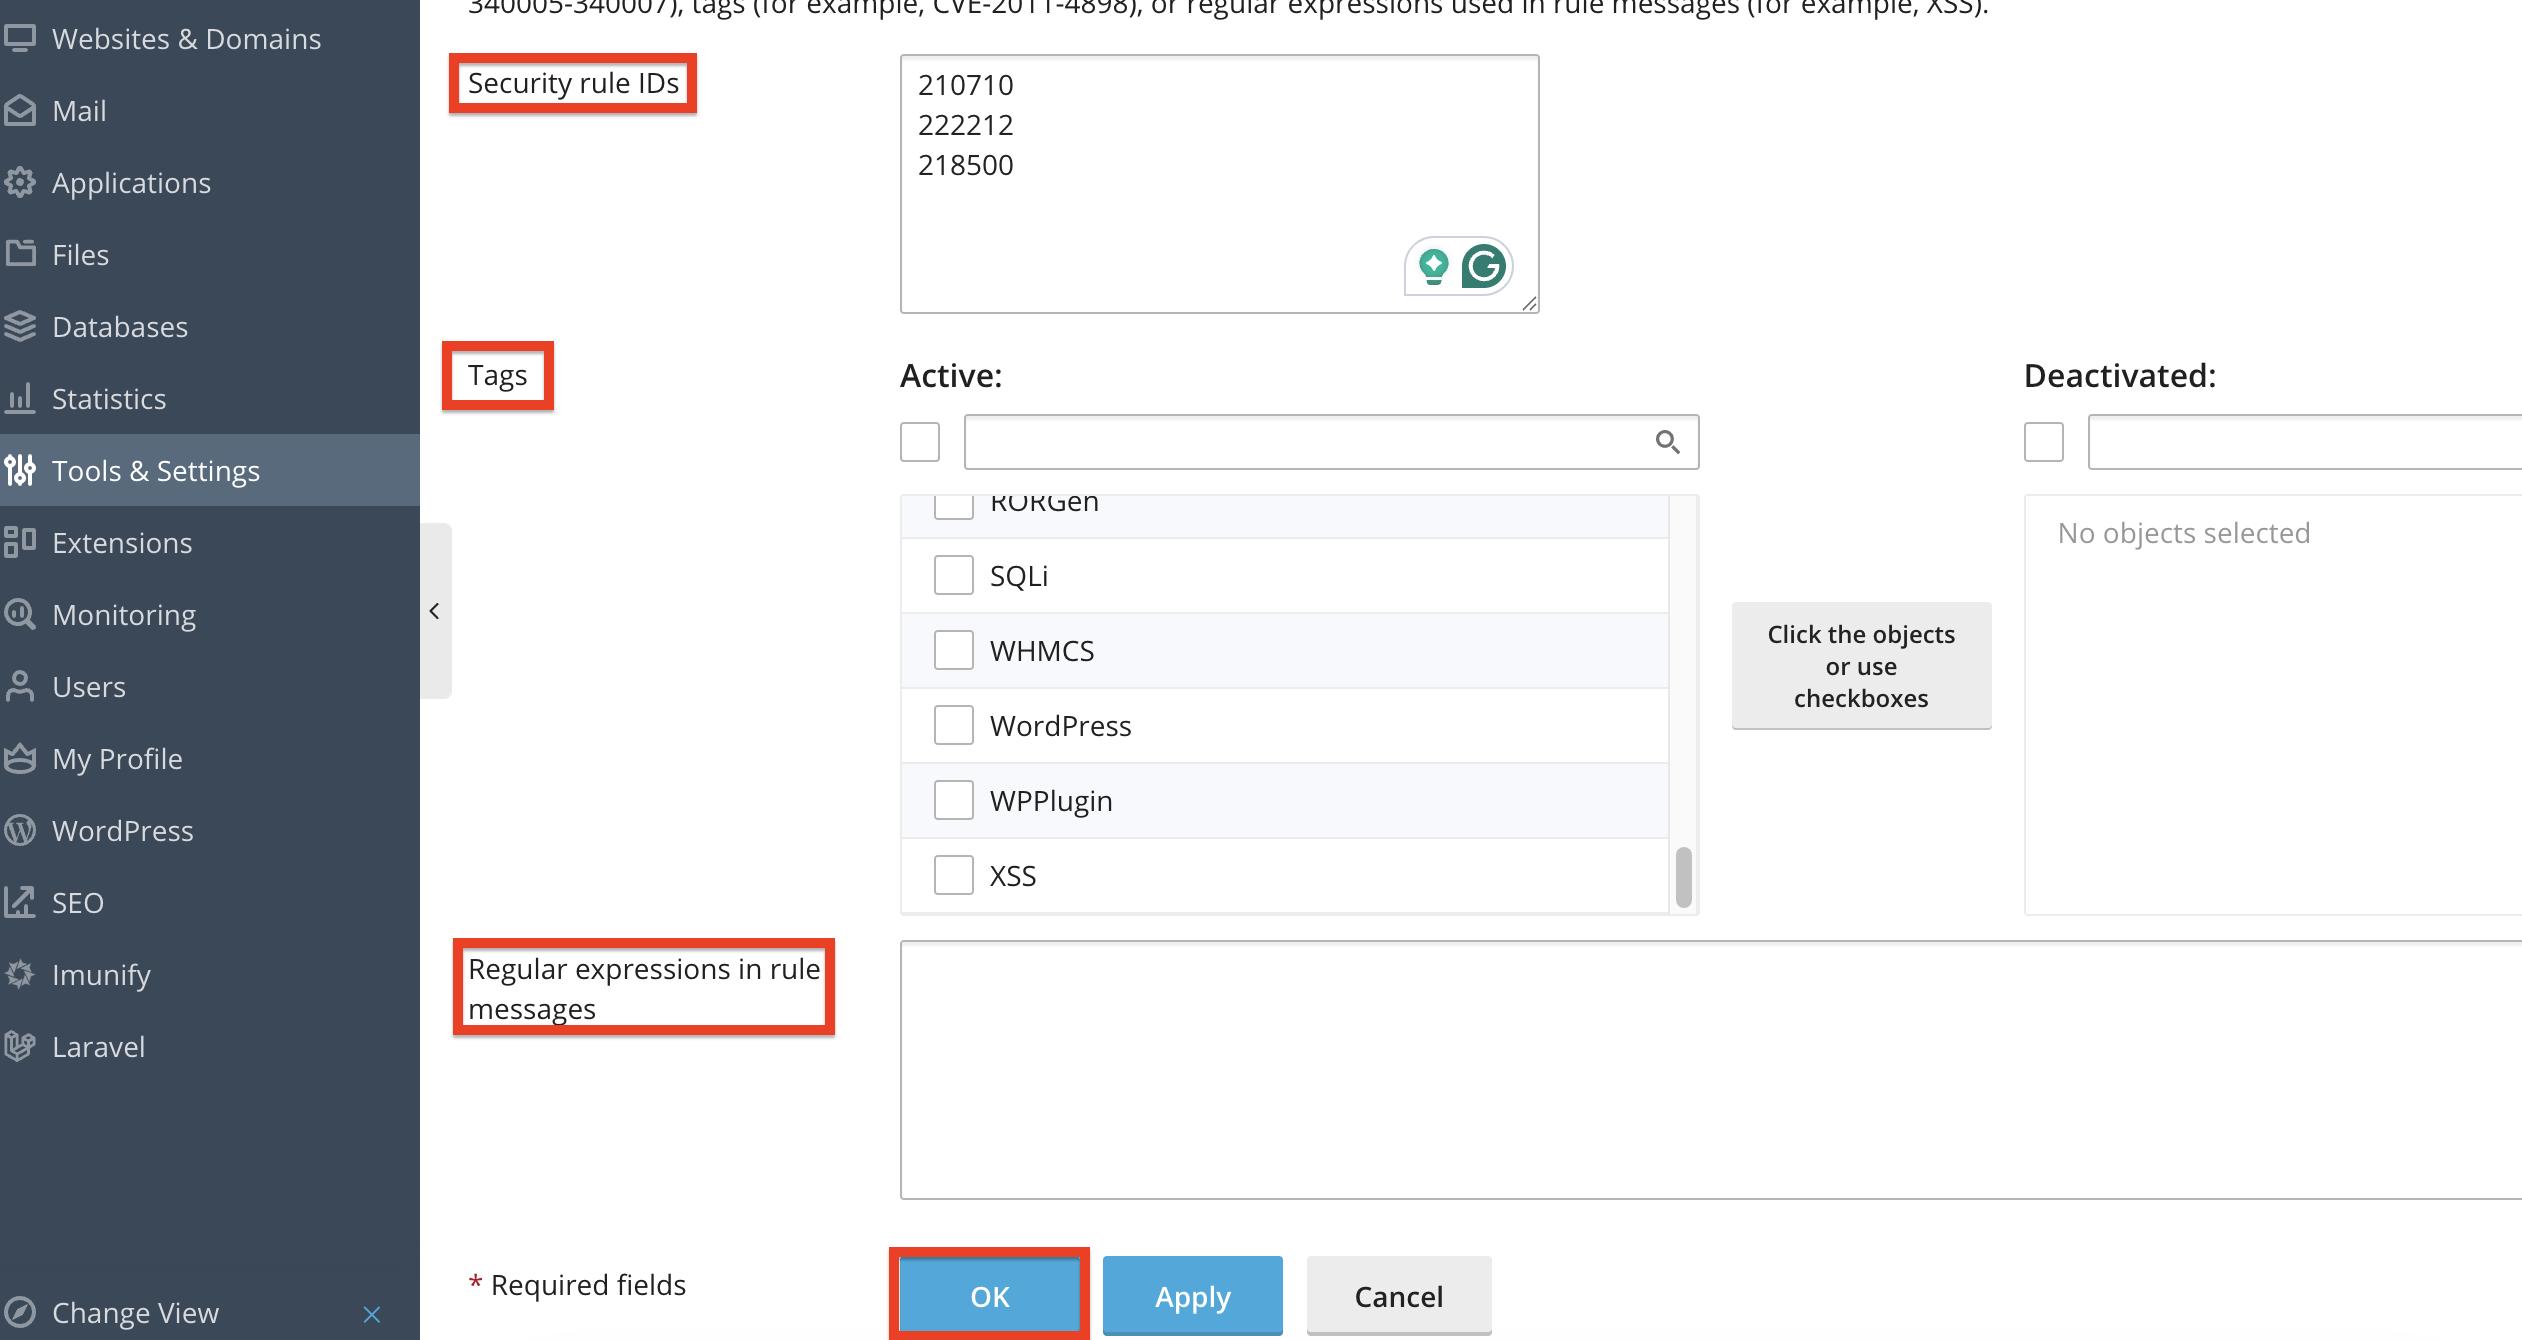The image size is (2522, 1340).
Task: Click the Apply button
Action: tap(1192, 1295)
